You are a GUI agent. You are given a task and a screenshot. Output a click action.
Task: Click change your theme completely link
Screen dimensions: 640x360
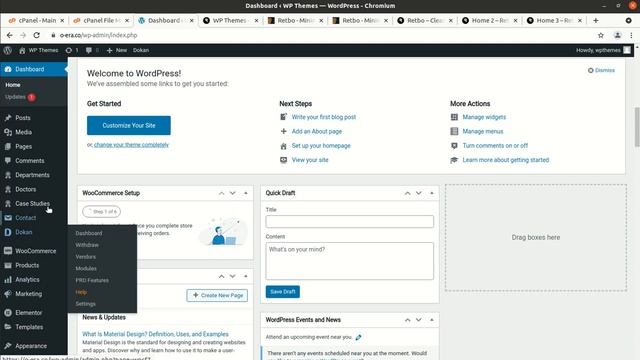tap(131, 145)
